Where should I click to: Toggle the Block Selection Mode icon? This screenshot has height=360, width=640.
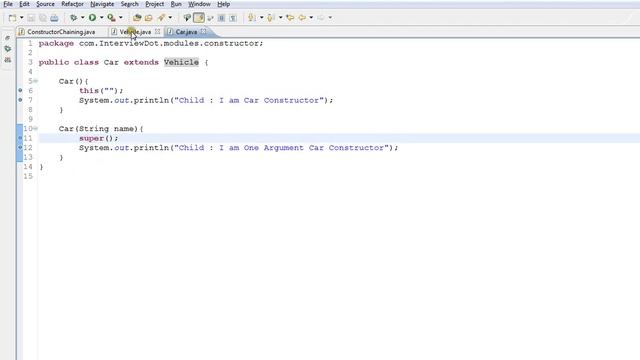(x=221, y=18)
